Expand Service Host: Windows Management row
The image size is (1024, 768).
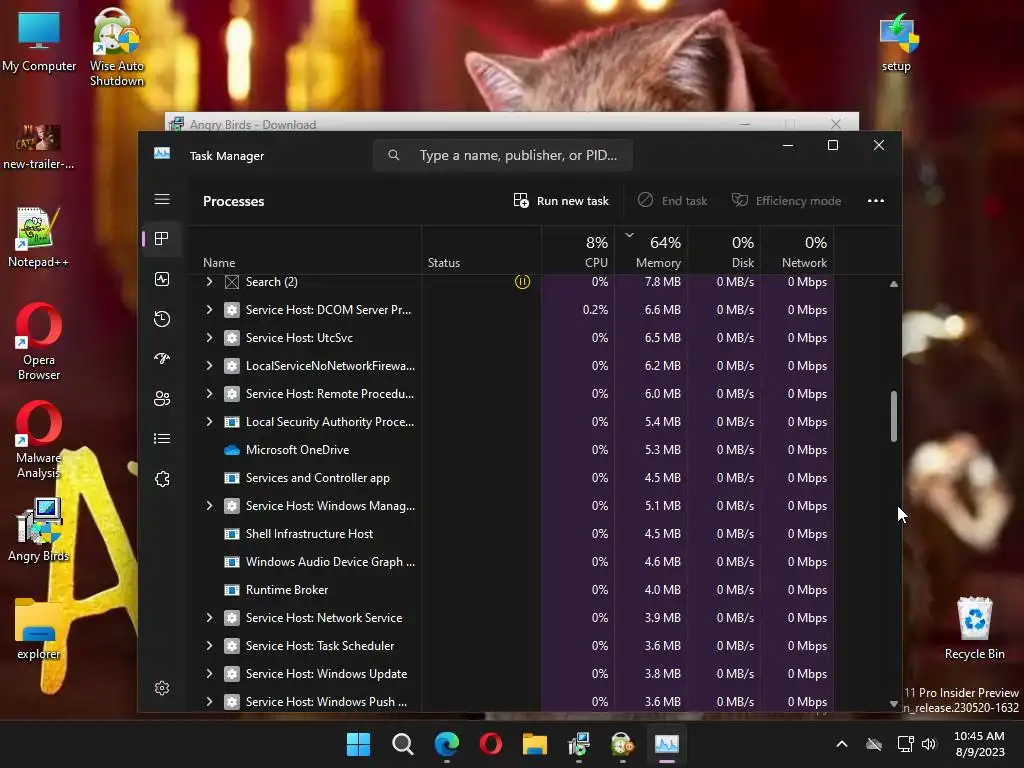point(209,505)
